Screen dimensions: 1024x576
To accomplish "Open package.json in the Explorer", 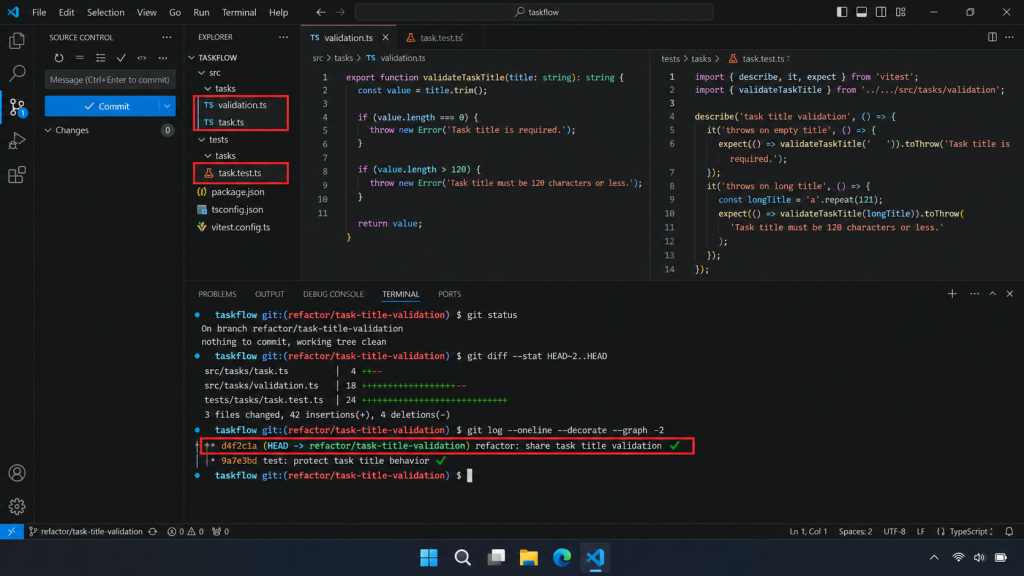I will pyautogui.click(x=238, y=192).
